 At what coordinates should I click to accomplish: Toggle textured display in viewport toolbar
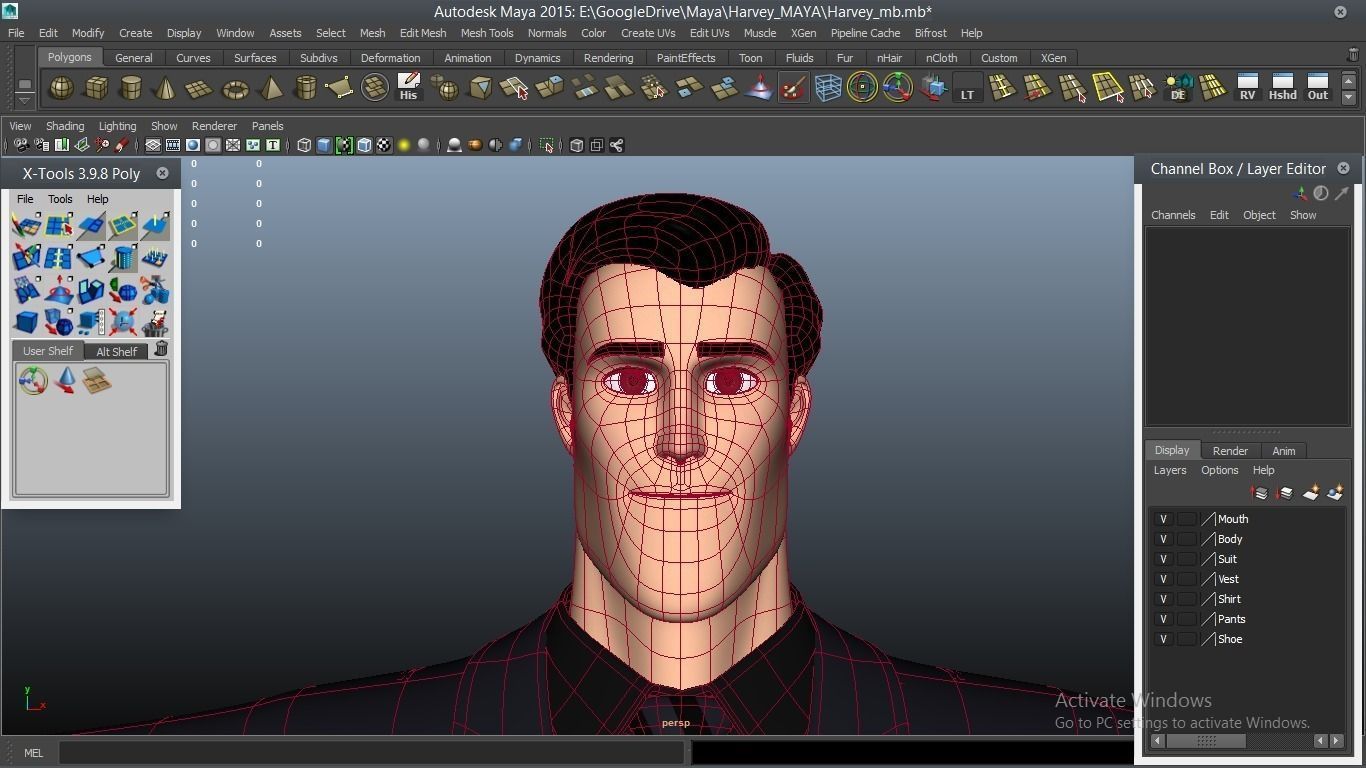(x=384, y=145)
